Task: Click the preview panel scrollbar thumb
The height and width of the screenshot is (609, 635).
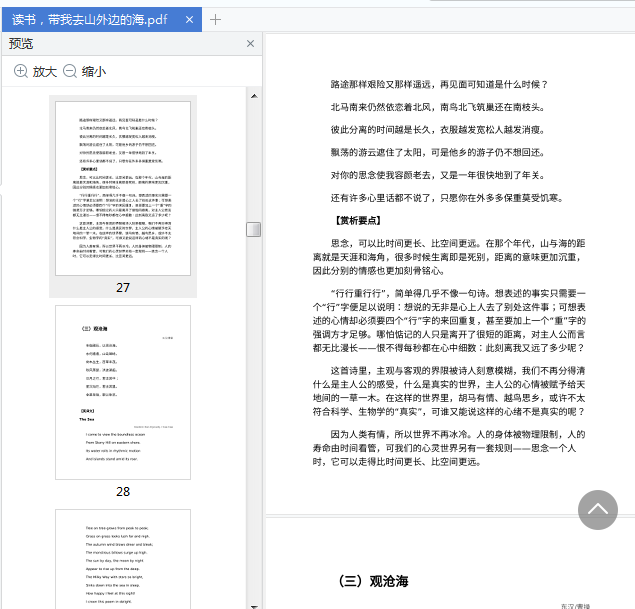Action: (x=254, y=229)
